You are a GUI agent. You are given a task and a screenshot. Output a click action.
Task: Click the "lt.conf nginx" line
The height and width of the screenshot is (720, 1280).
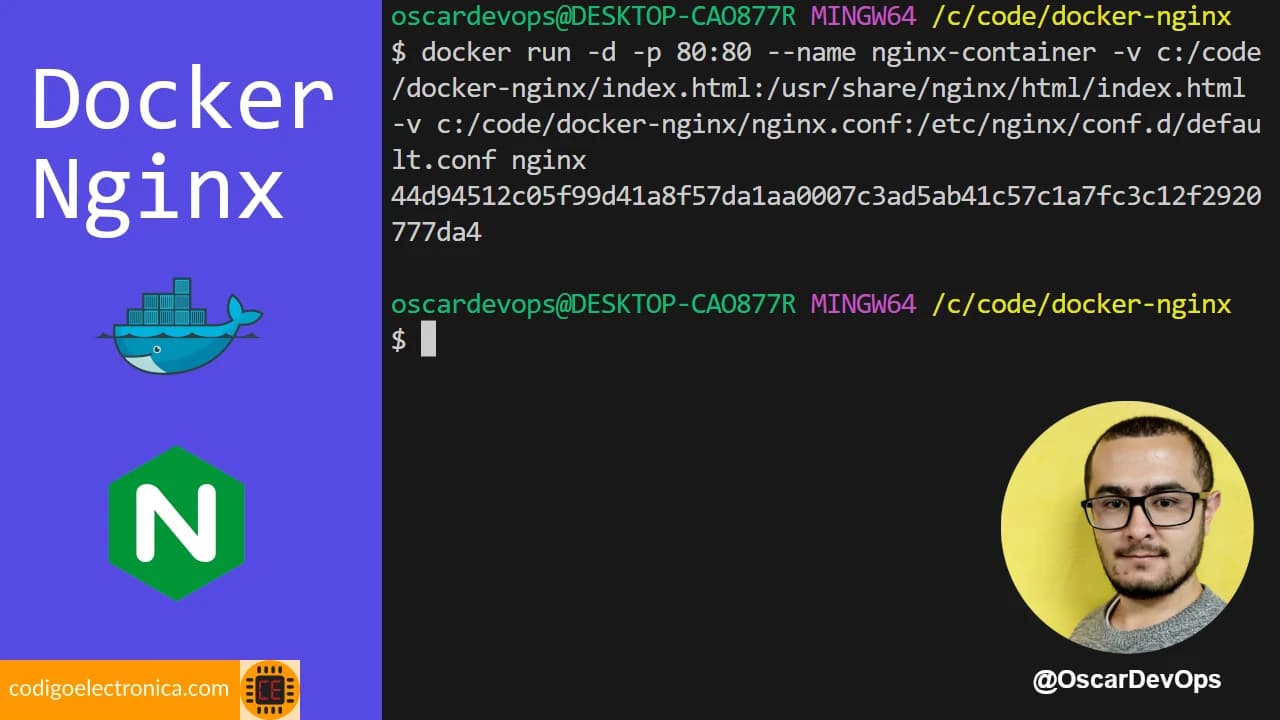click(x=489, y=160)
